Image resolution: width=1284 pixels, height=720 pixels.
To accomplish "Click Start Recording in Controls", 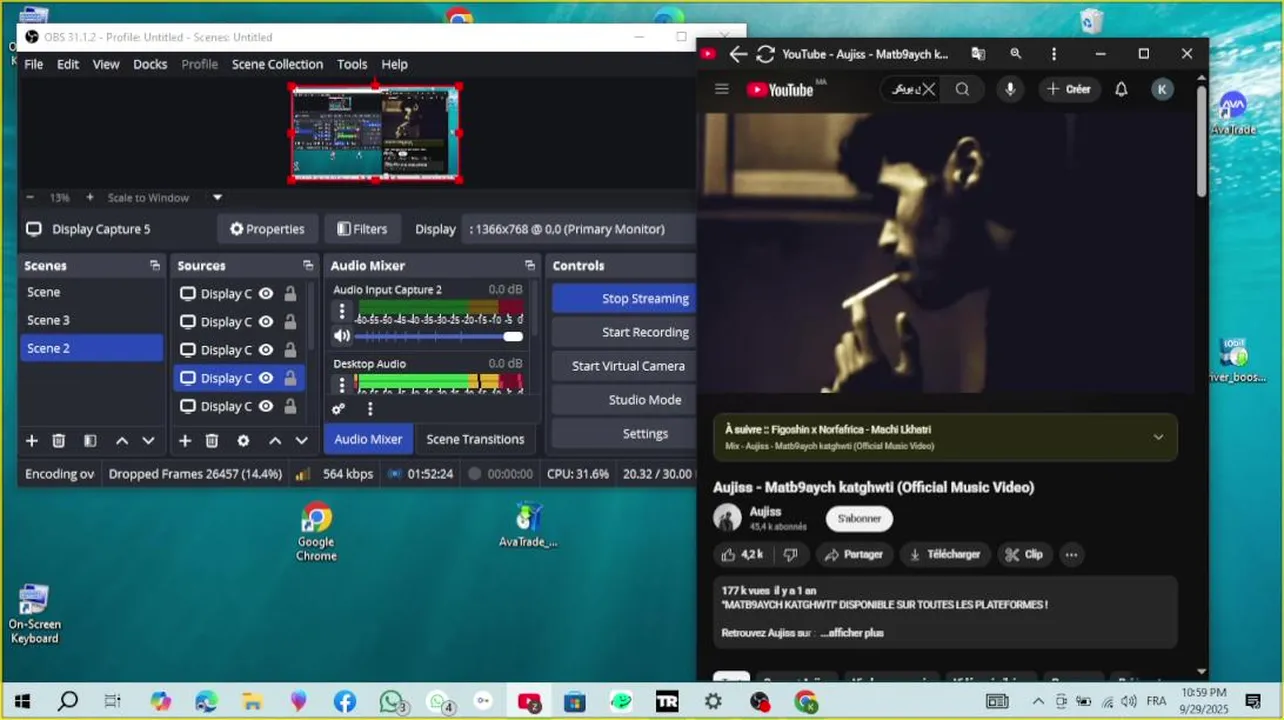I will pos(624,332).
